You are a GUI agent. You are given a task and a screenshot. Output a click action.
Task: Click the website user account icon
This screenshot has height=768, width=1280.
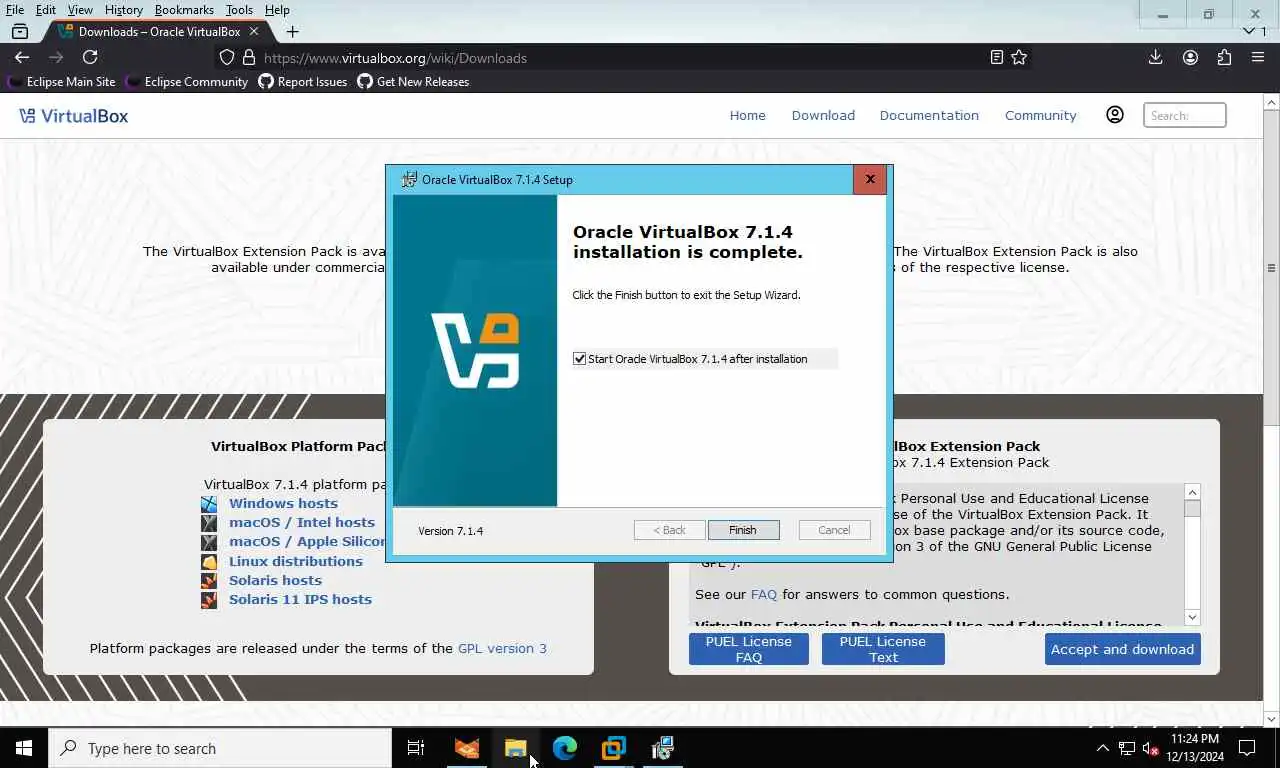[x=1115, y=115]
